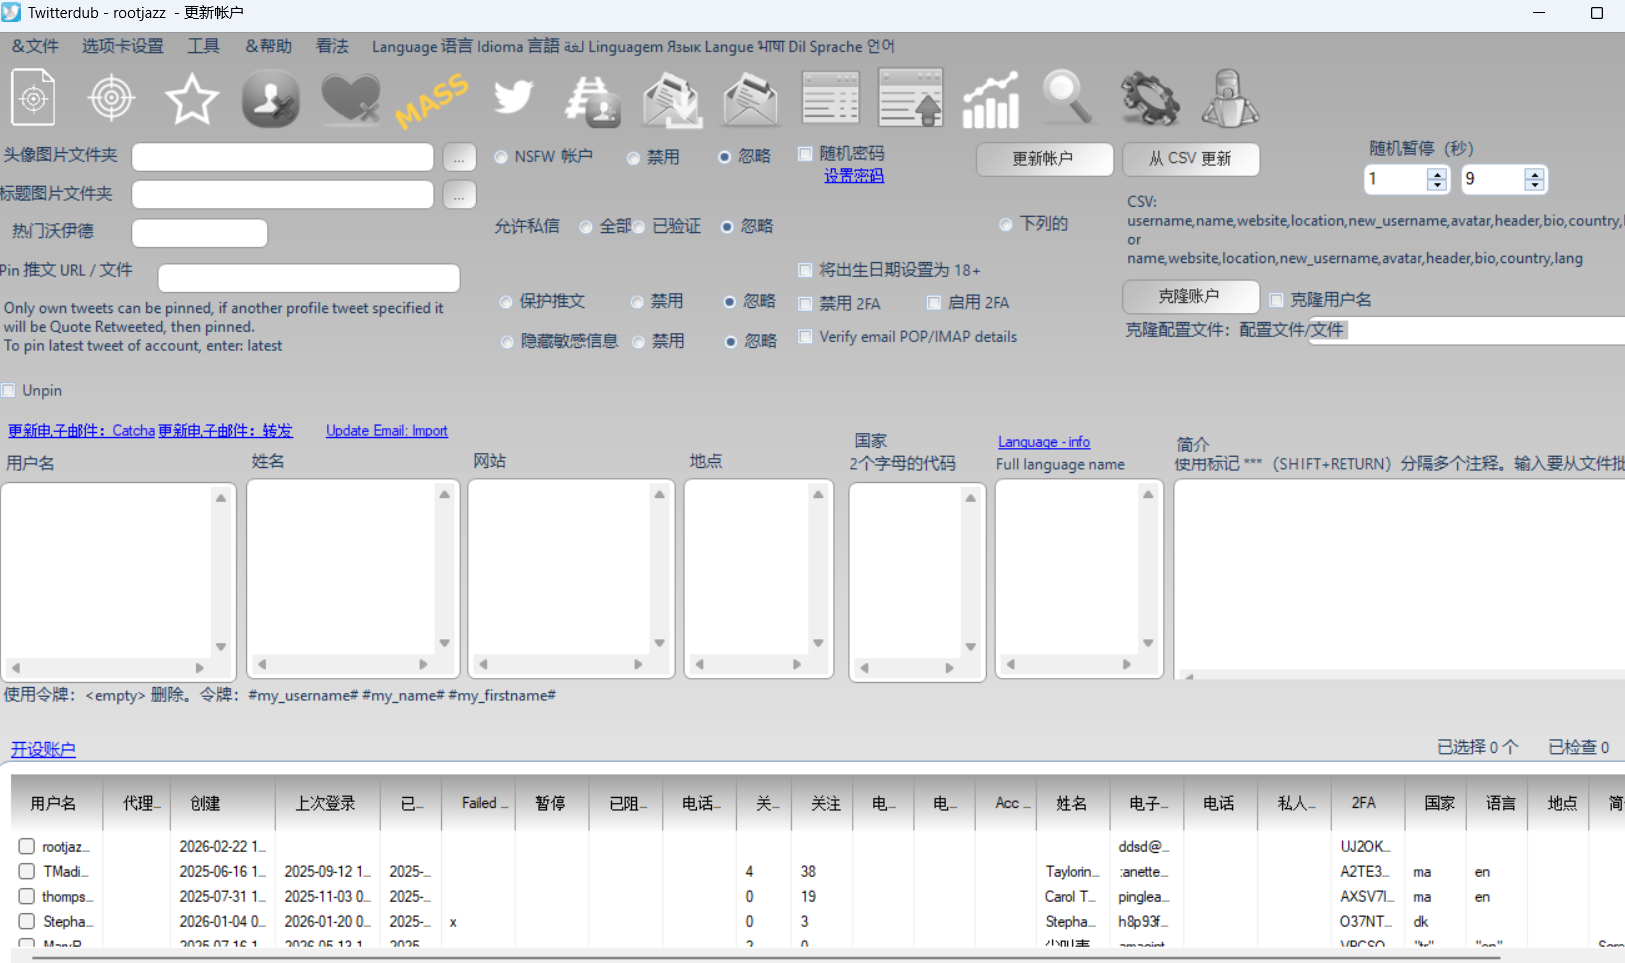The height and width of the screenshot is (963, 1625).
Task: Select 禁用 in the NSFW row
Action: [634, 158]
